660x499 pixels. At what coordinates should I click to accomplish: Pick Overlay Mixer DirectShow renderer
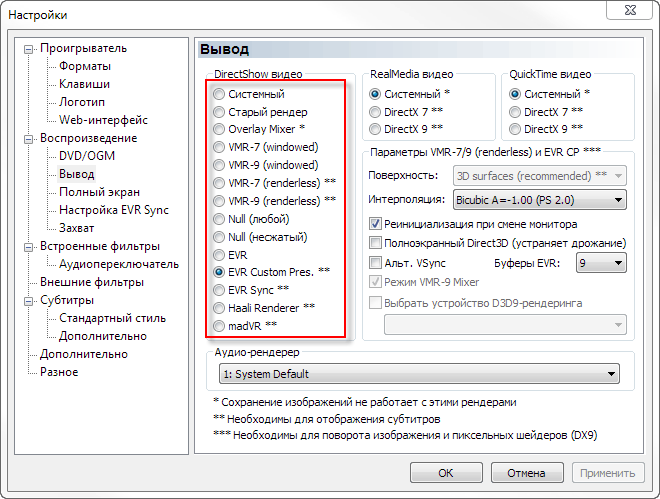pyautogui.click(x=220, y=129)
